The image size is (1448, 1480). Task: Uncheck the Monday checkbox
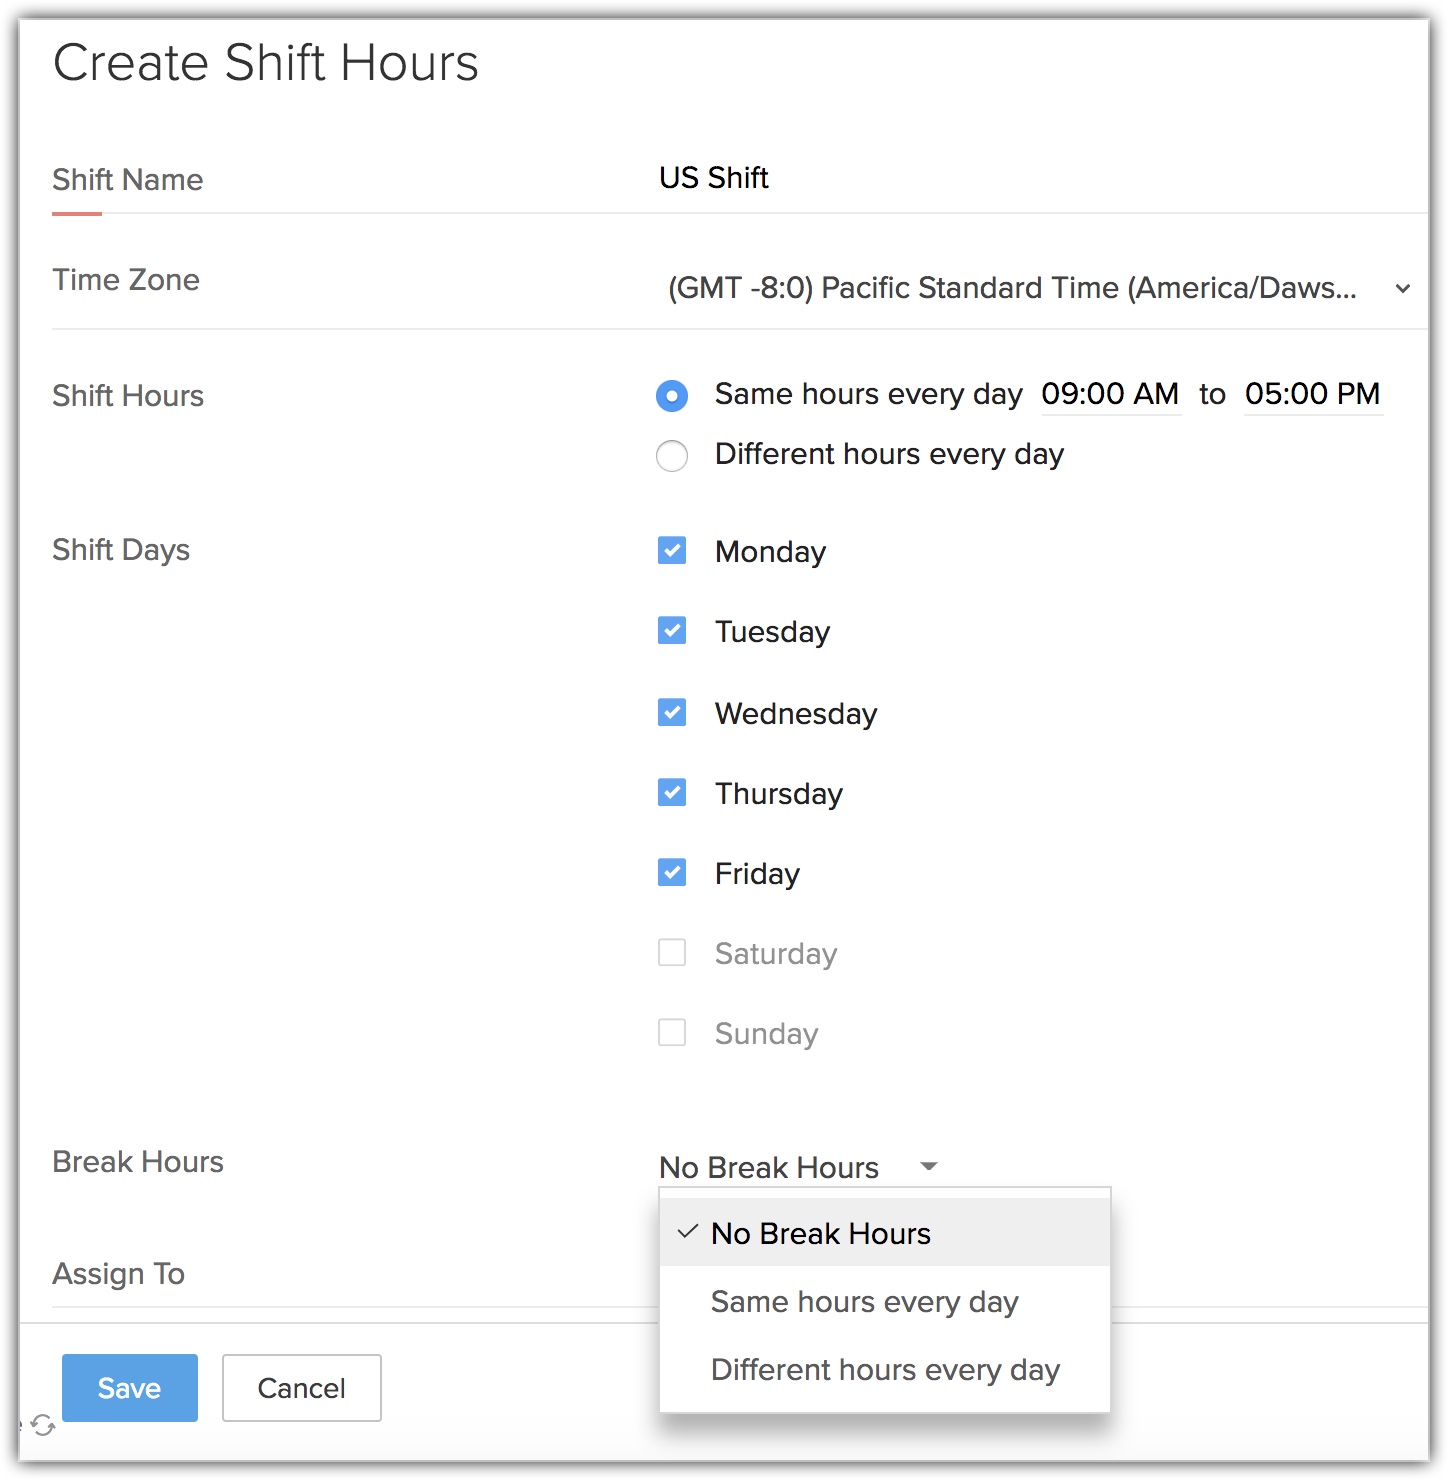pos(672,551)
